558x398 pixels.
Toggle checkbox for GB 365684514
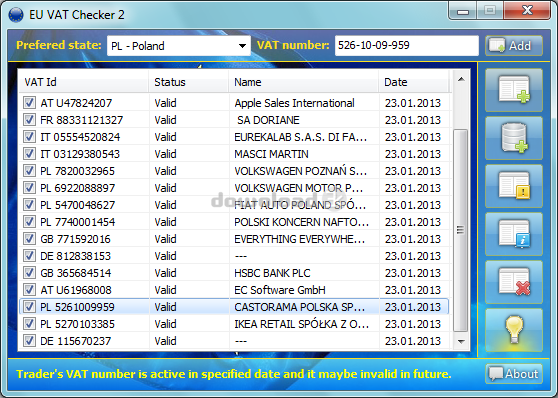[29, 273]
